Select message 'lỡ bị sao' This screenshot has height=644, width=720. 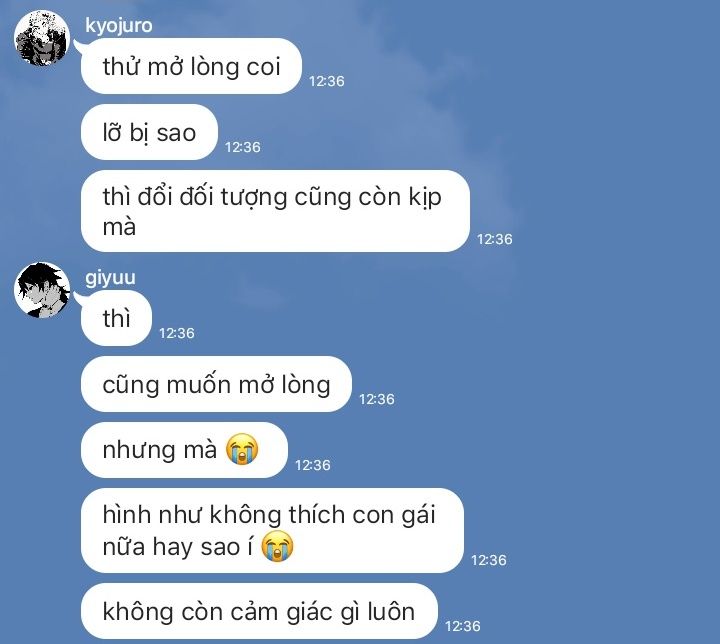(149, 132)
